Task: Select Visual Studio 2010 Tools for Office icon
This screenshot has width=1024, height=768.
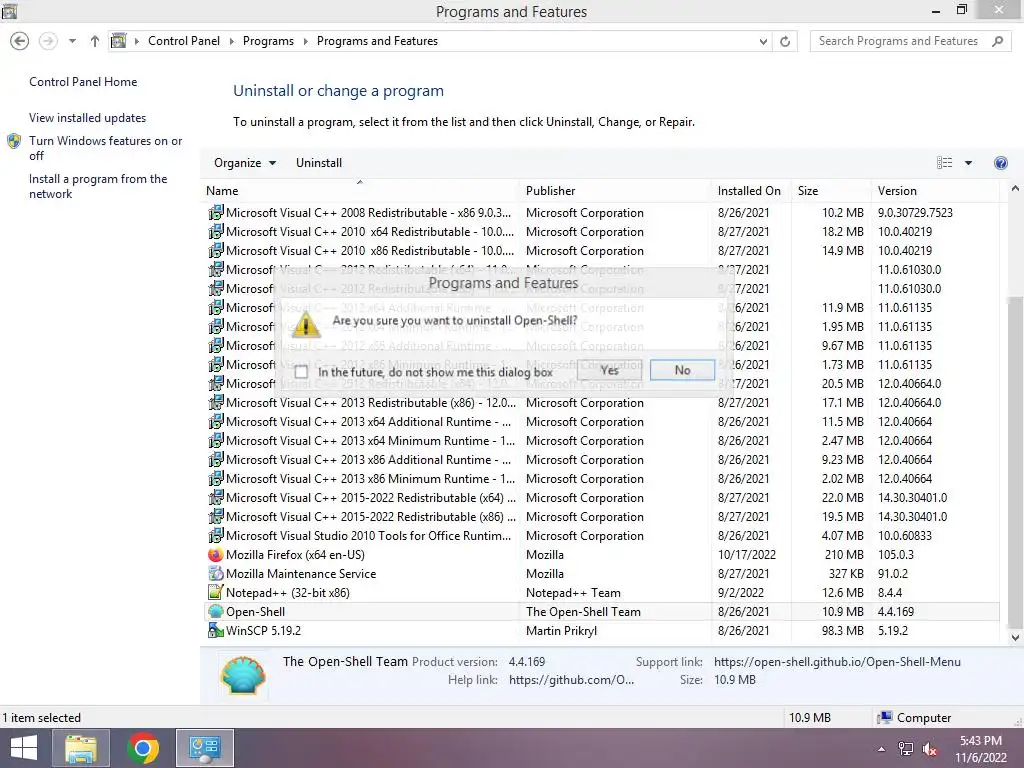Action: pyautogui.click(x=216, y=536)
